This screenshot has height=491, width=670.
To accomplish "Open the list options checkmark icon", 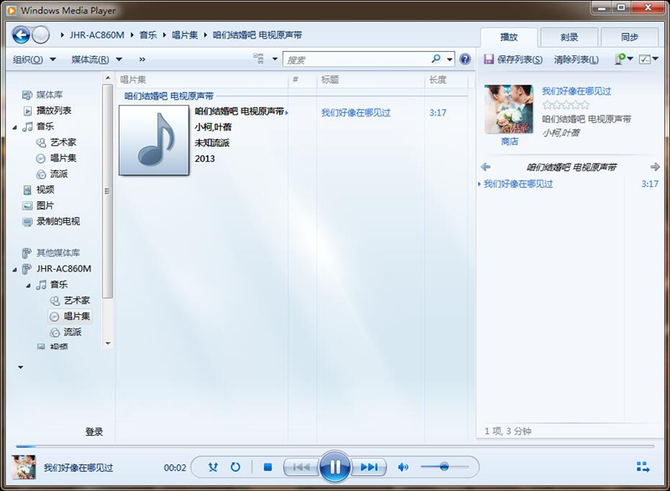I will pyautogui.click(x=645, y=59).
